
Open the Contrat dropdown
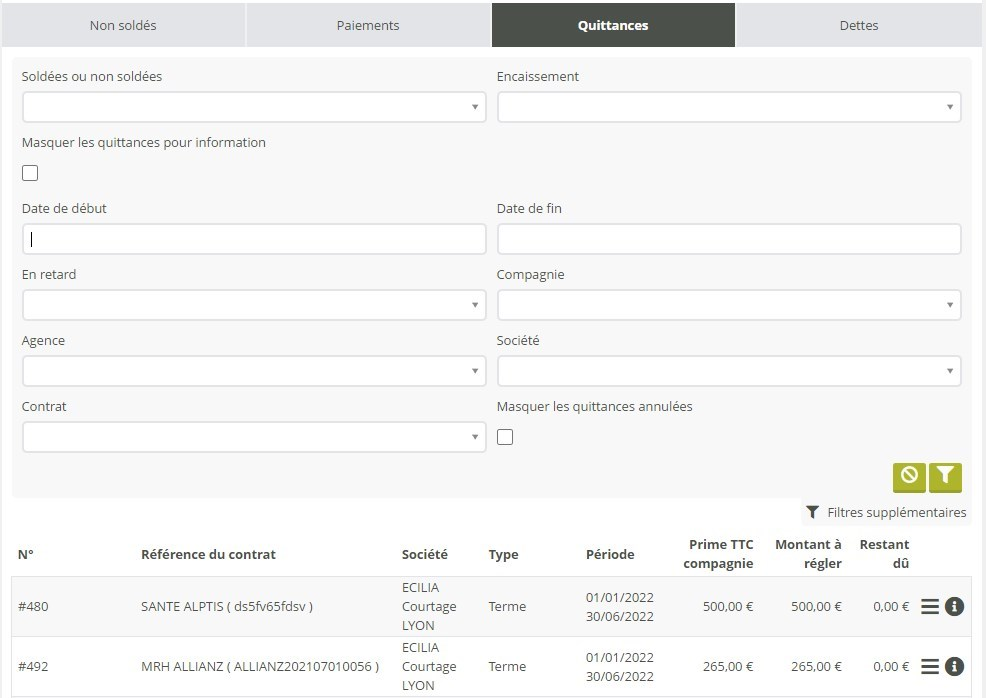pyautogui.click(x=254, y=437)
